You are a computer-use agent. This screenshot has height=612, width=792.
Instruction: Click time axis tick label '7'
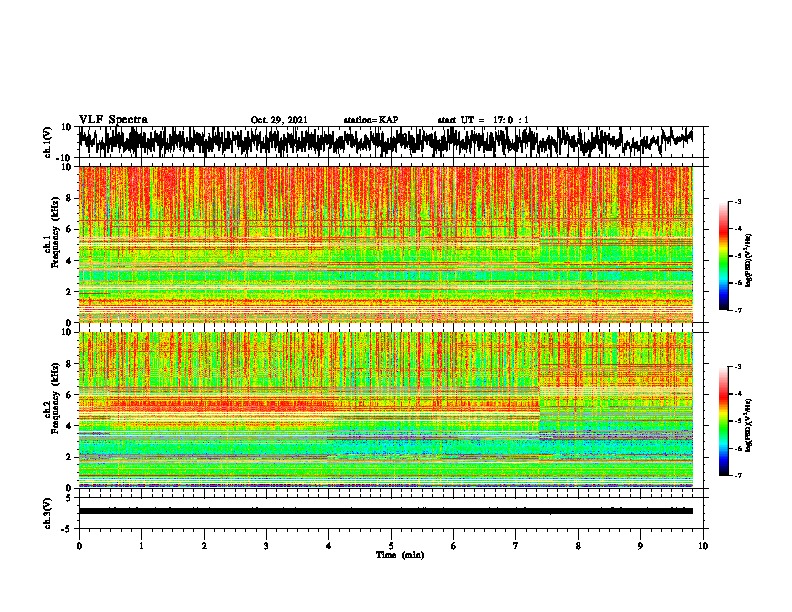tap(516, 546)
